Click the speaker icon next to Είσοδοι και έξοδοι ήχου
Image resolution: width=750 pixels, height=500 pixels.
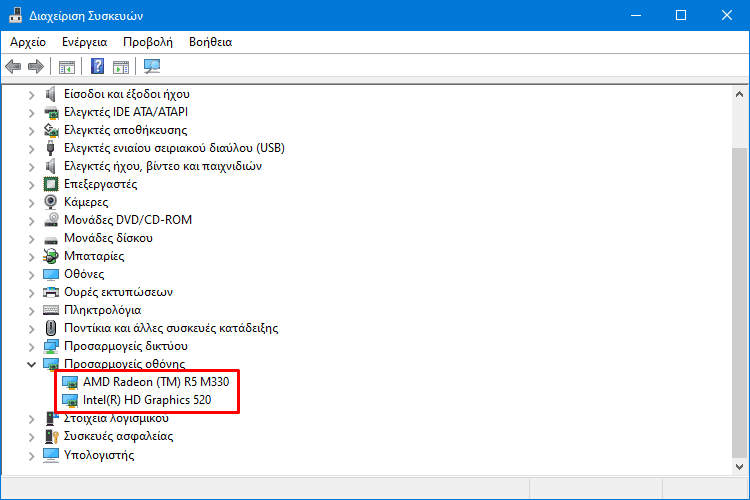pyautogui.click(x=51, y=94)
